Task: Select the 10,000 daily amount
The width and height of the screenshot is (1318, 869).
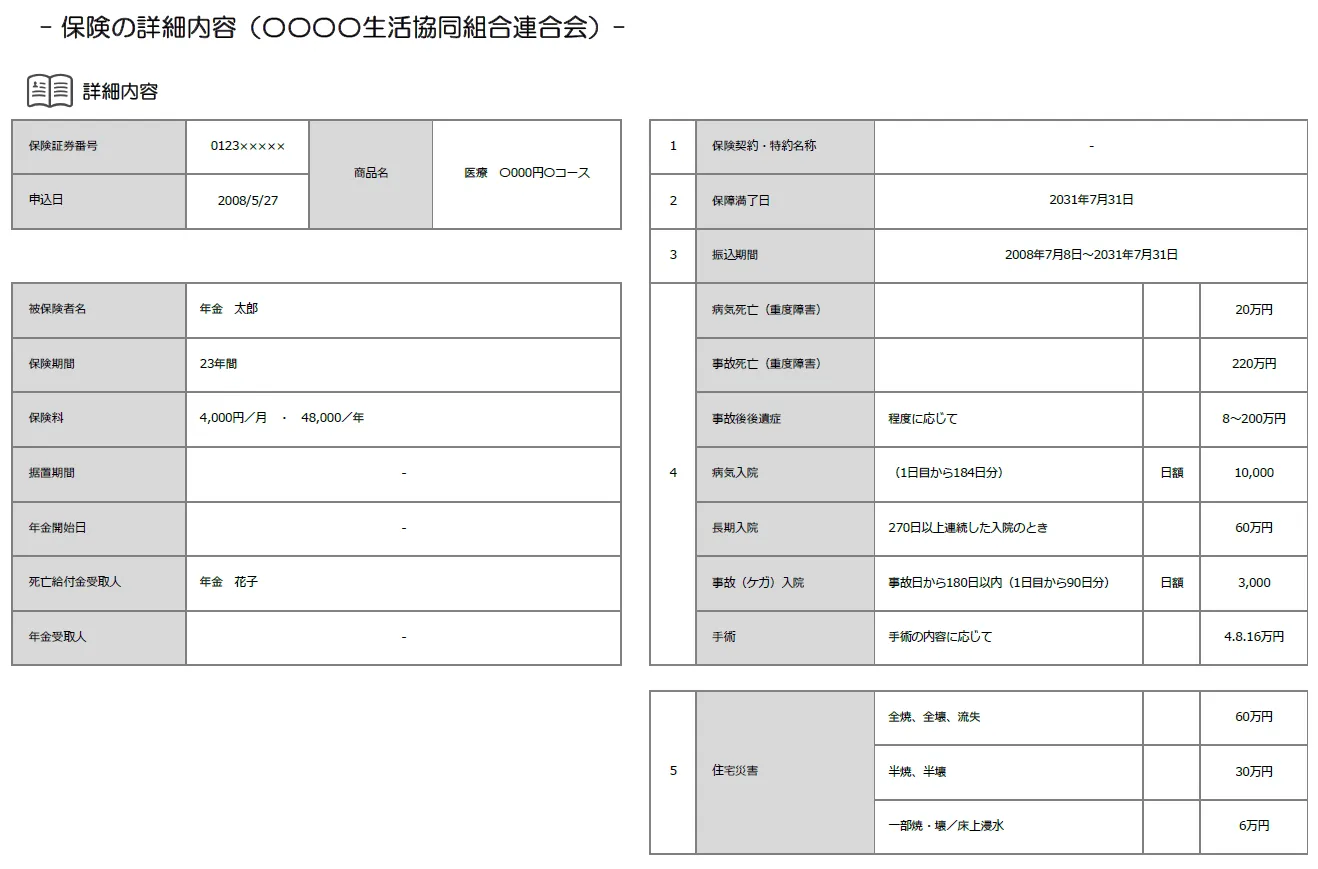Action: click(x=1254, y=473)
